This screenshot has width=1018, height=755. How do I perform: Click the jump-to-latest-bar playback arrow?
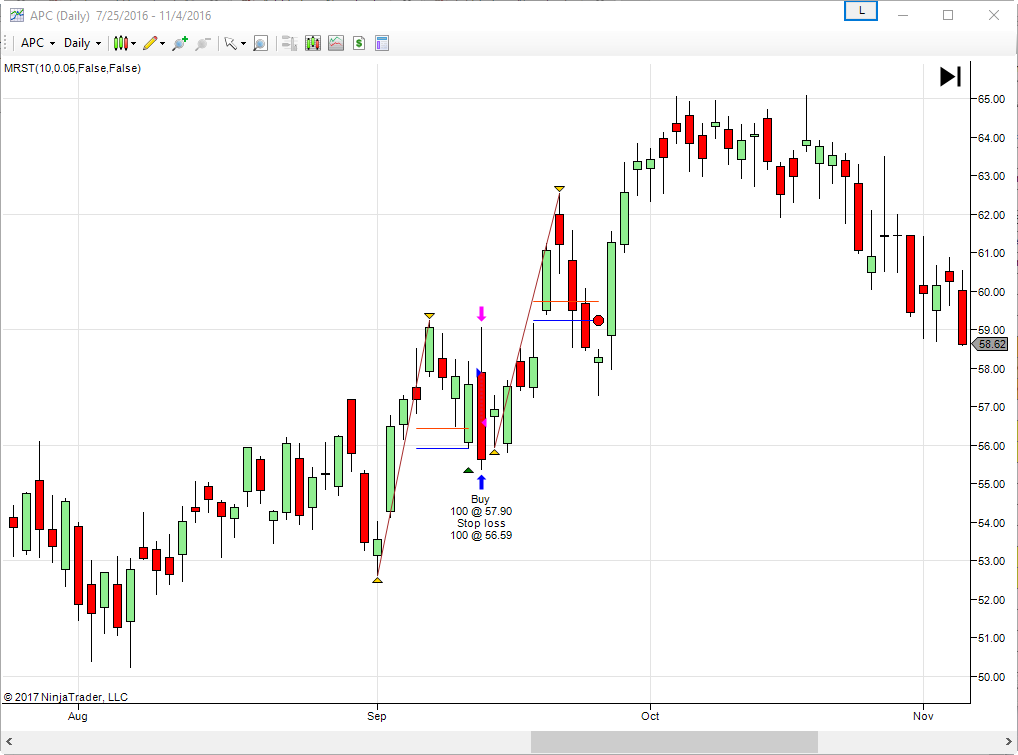click(948, 76)
